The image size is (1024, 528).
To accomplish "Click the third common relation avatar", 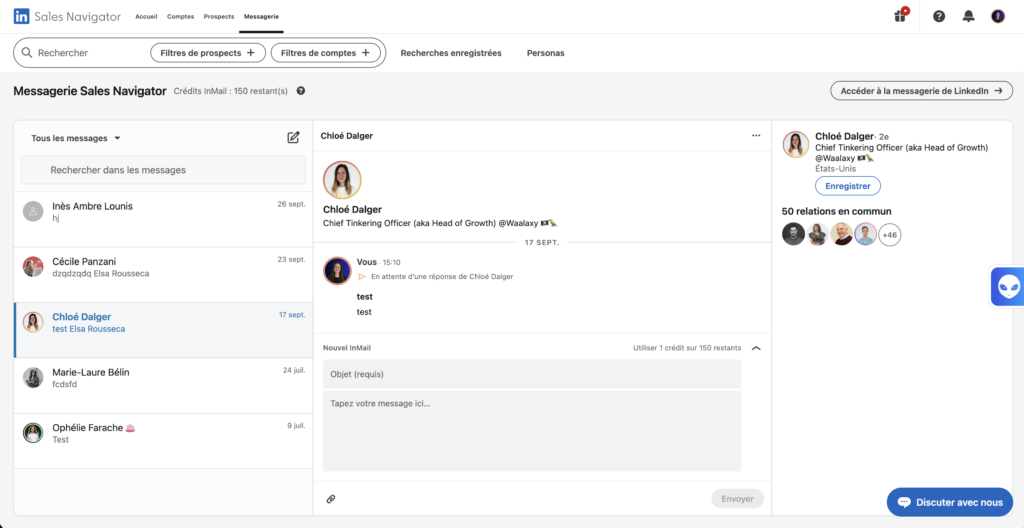I will pos(842,234).
